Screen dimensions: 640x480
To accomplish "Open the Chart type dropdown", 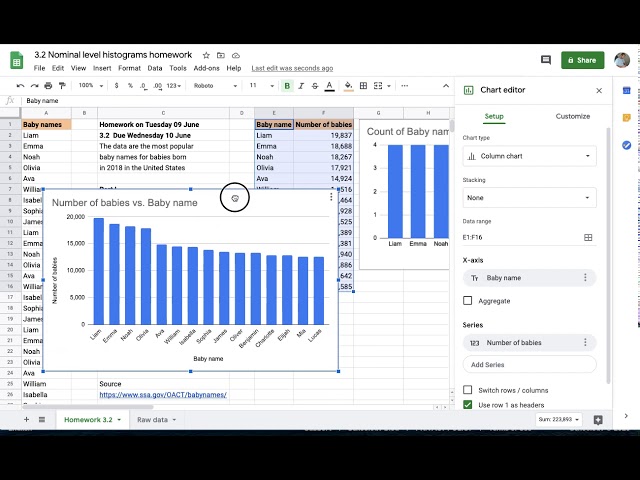I will click(529, 156).
